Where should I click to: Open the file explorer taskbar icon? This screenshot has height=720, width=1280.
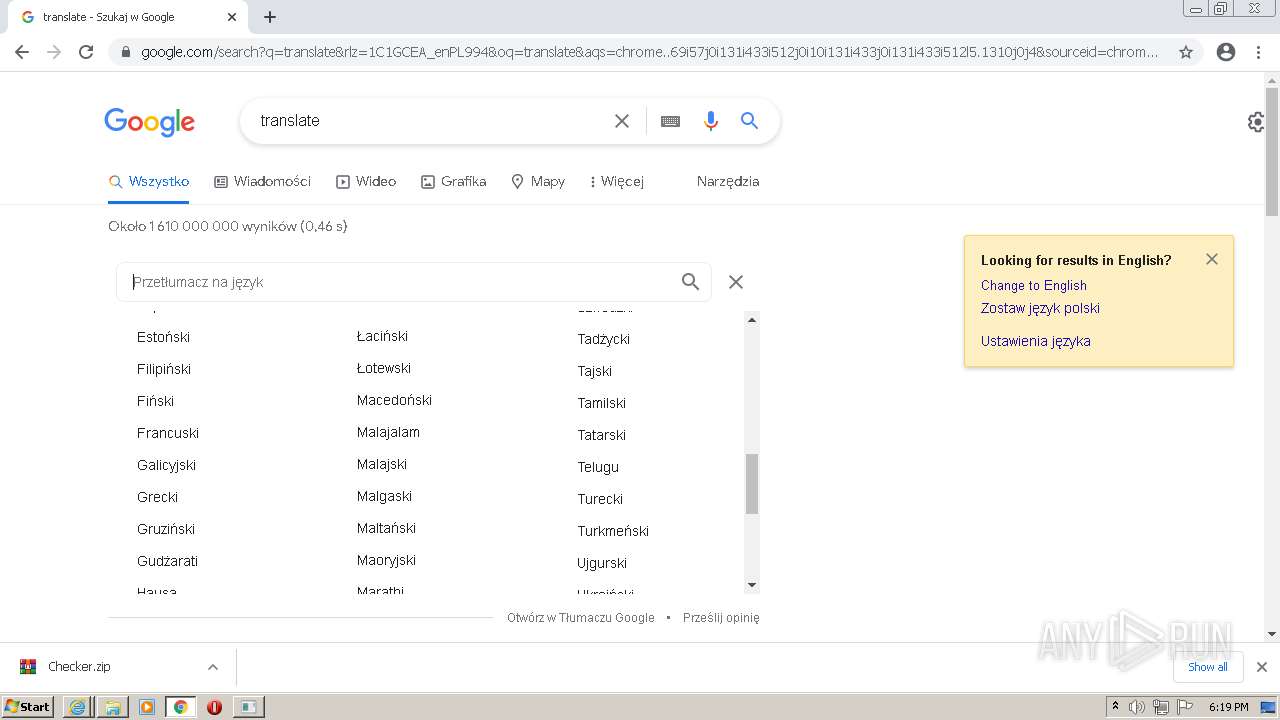click(x=112, y=707)
